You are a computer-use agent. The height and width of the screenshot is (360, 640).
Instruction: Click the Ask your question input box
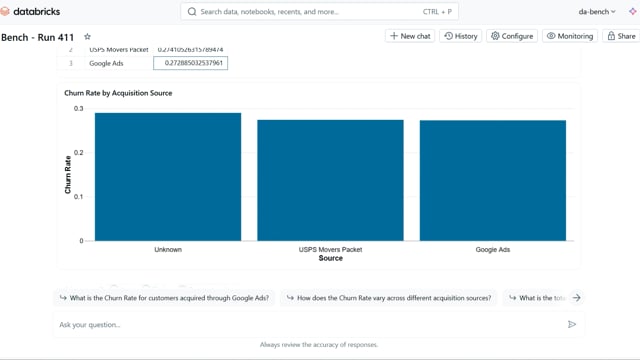(310, 324)
